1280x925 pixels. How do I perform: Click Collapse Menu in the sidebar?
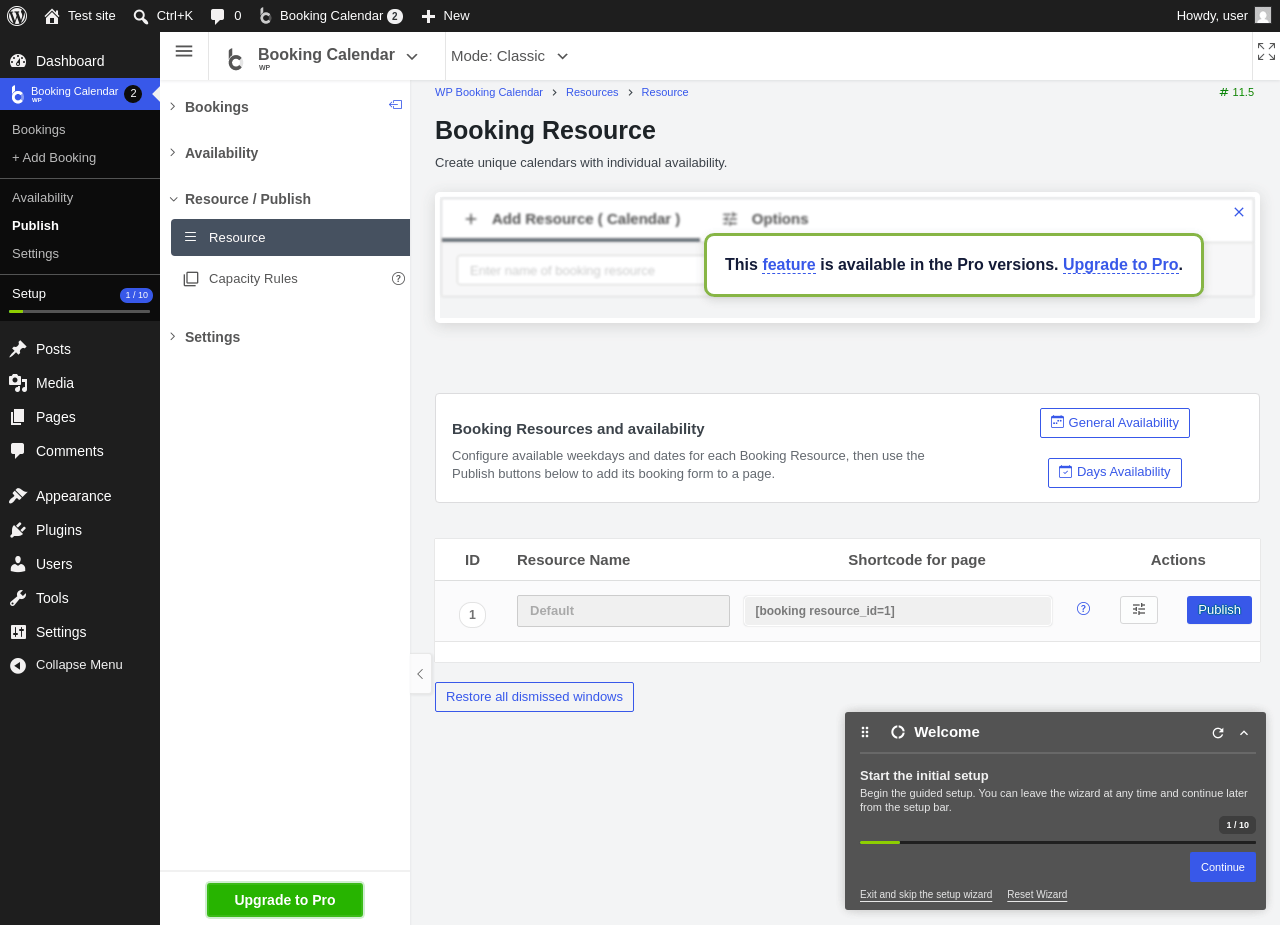pyautogui.click(x=80, y=665)
